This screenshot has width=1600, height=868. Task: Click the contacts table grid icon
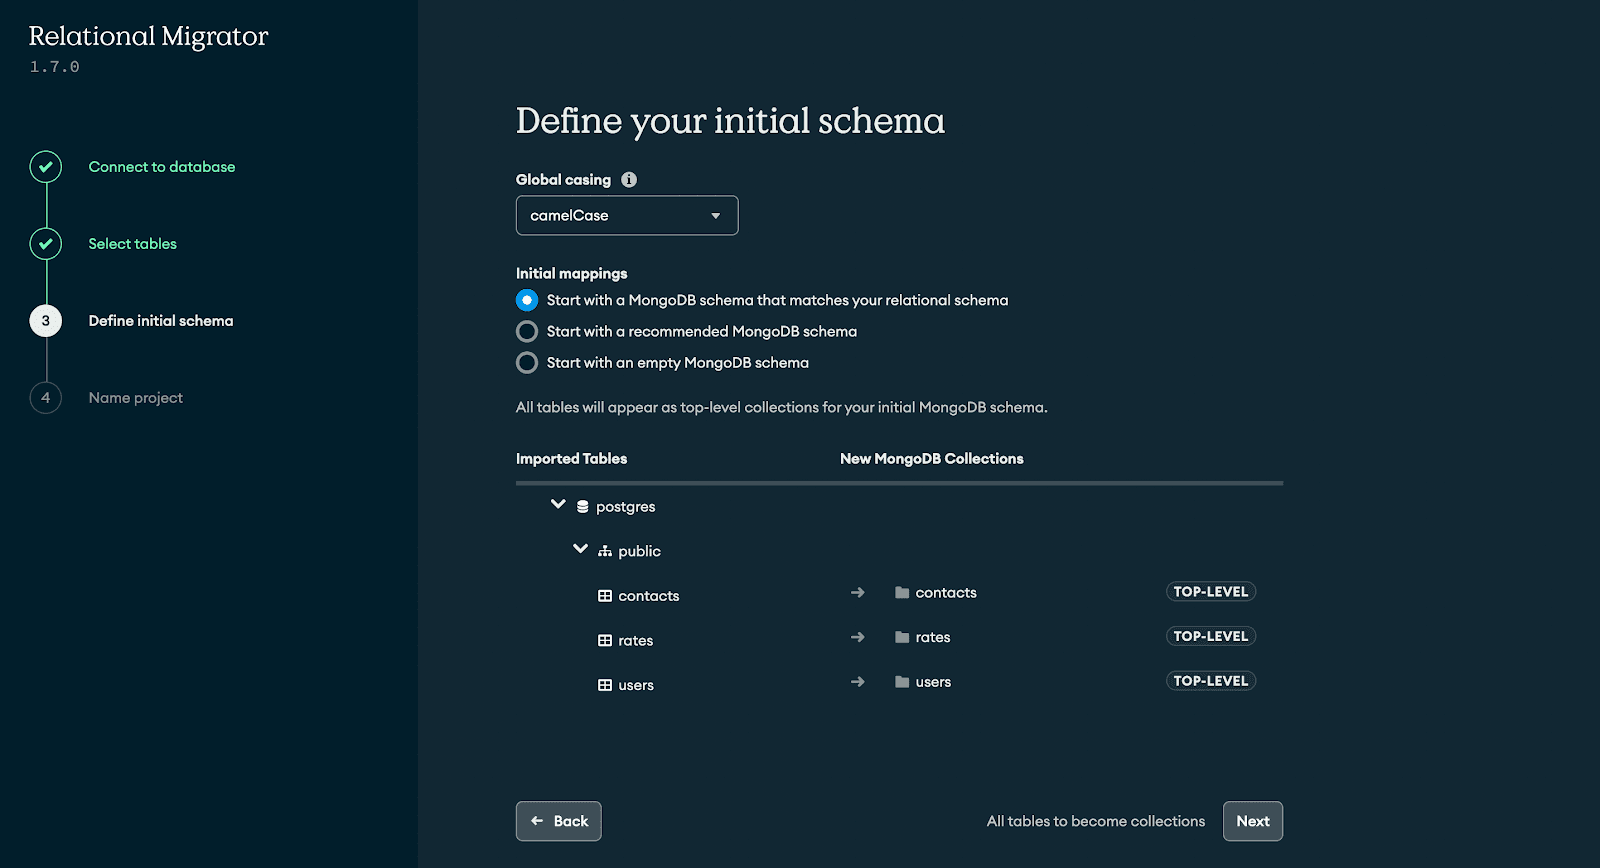coord(605,596)
